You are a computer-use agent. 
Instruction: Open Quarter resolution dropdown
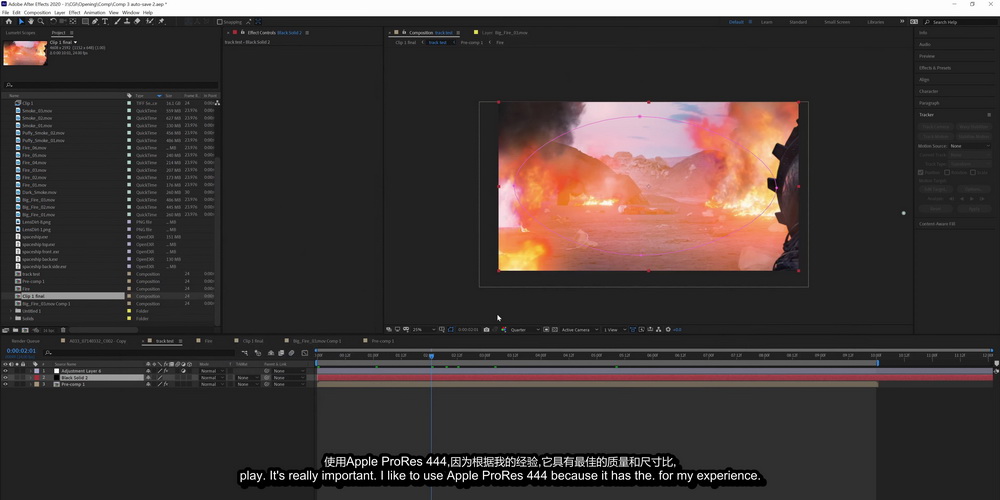tap(525, 330)
